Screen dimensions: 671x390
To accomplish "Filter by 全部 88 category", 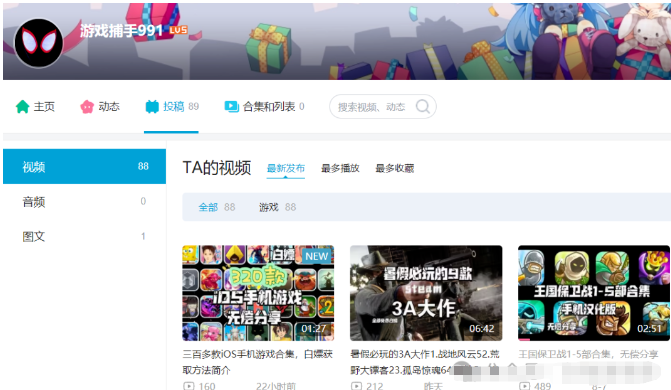I will [217, 207].
